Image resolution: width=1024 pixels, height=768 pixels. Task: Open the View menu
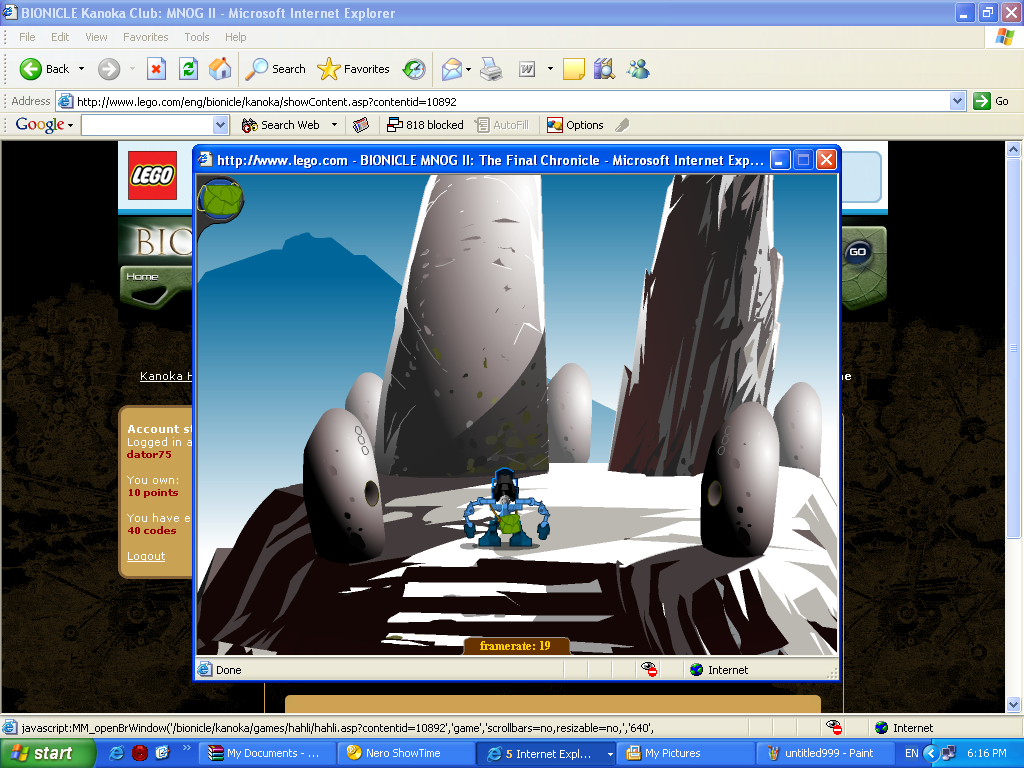coord(96,37)
